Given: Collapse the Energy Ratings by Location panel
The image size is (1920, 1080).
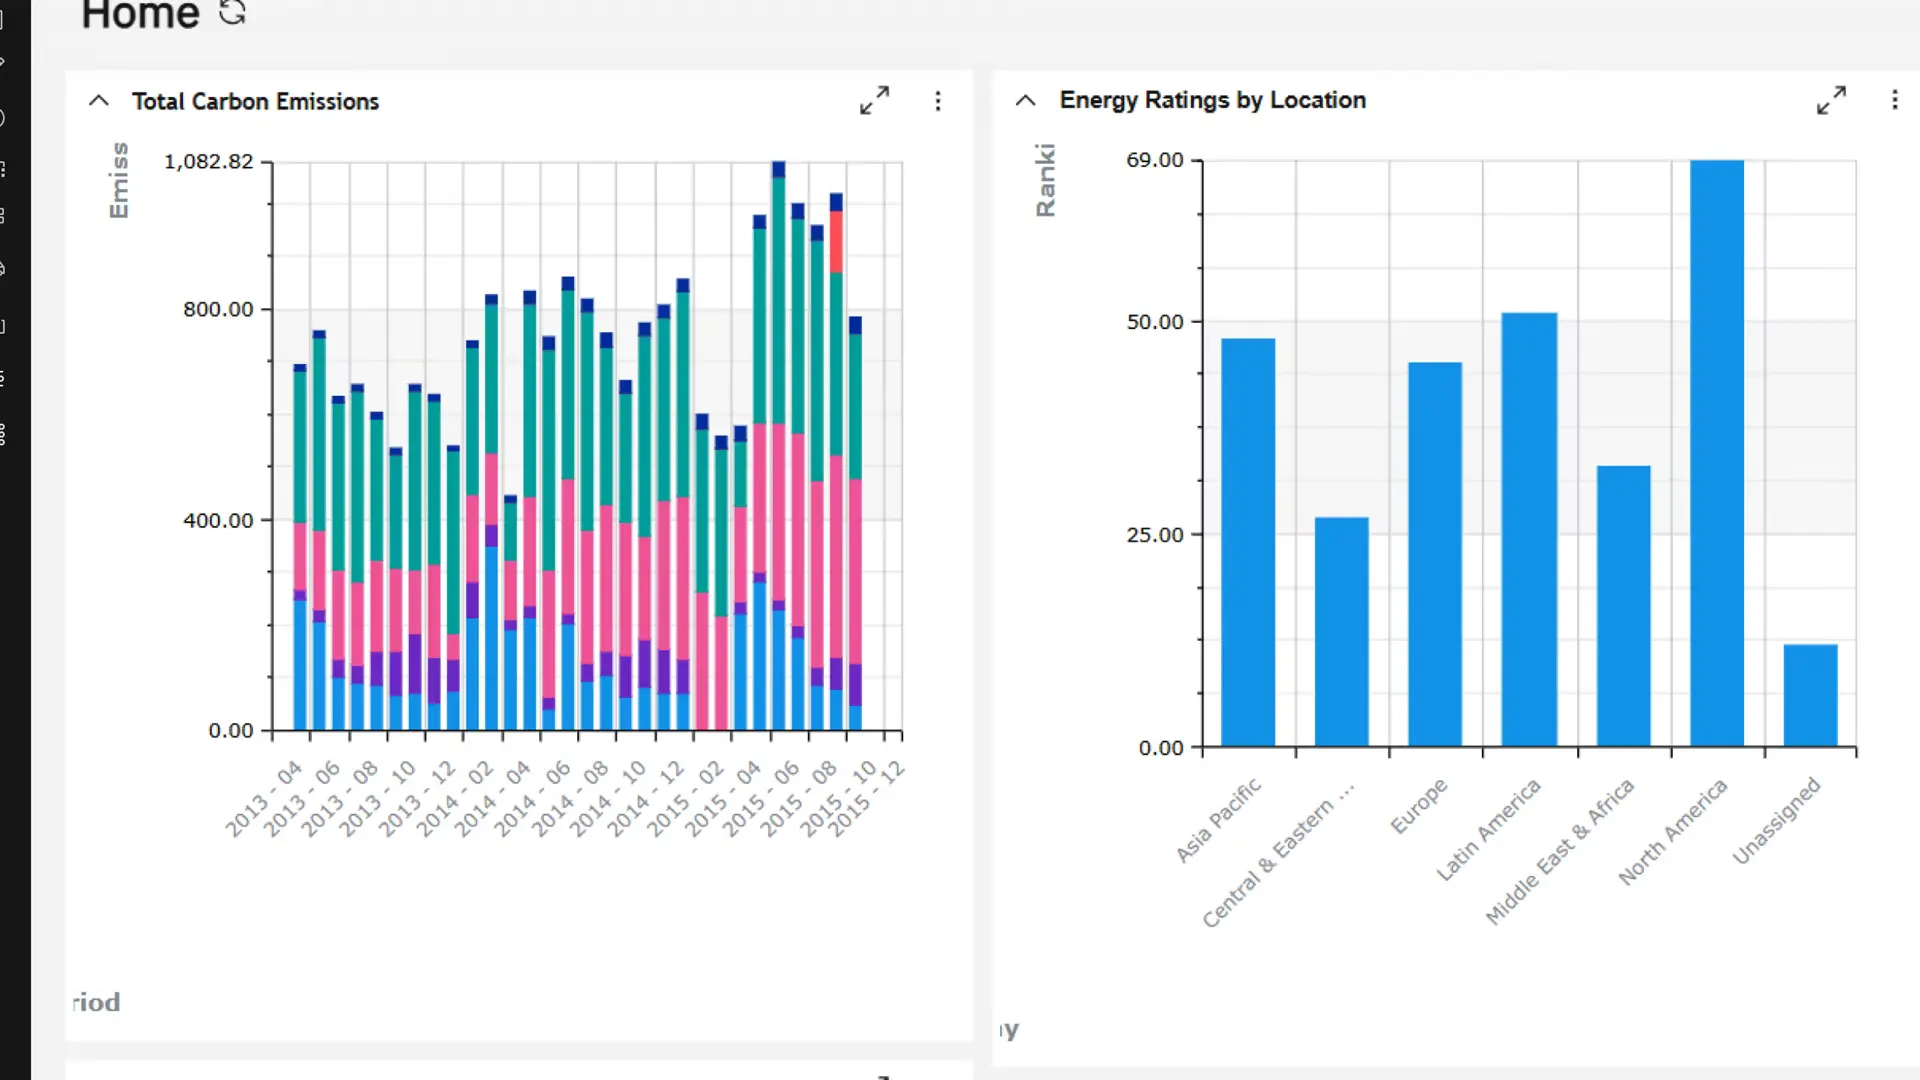Looking at the screenshot, I should coord(1025,100).
